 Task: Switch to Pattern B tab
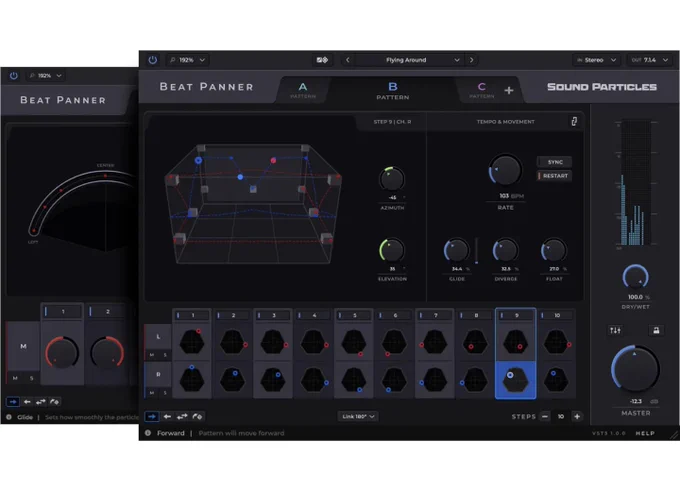tap(392, 90)
